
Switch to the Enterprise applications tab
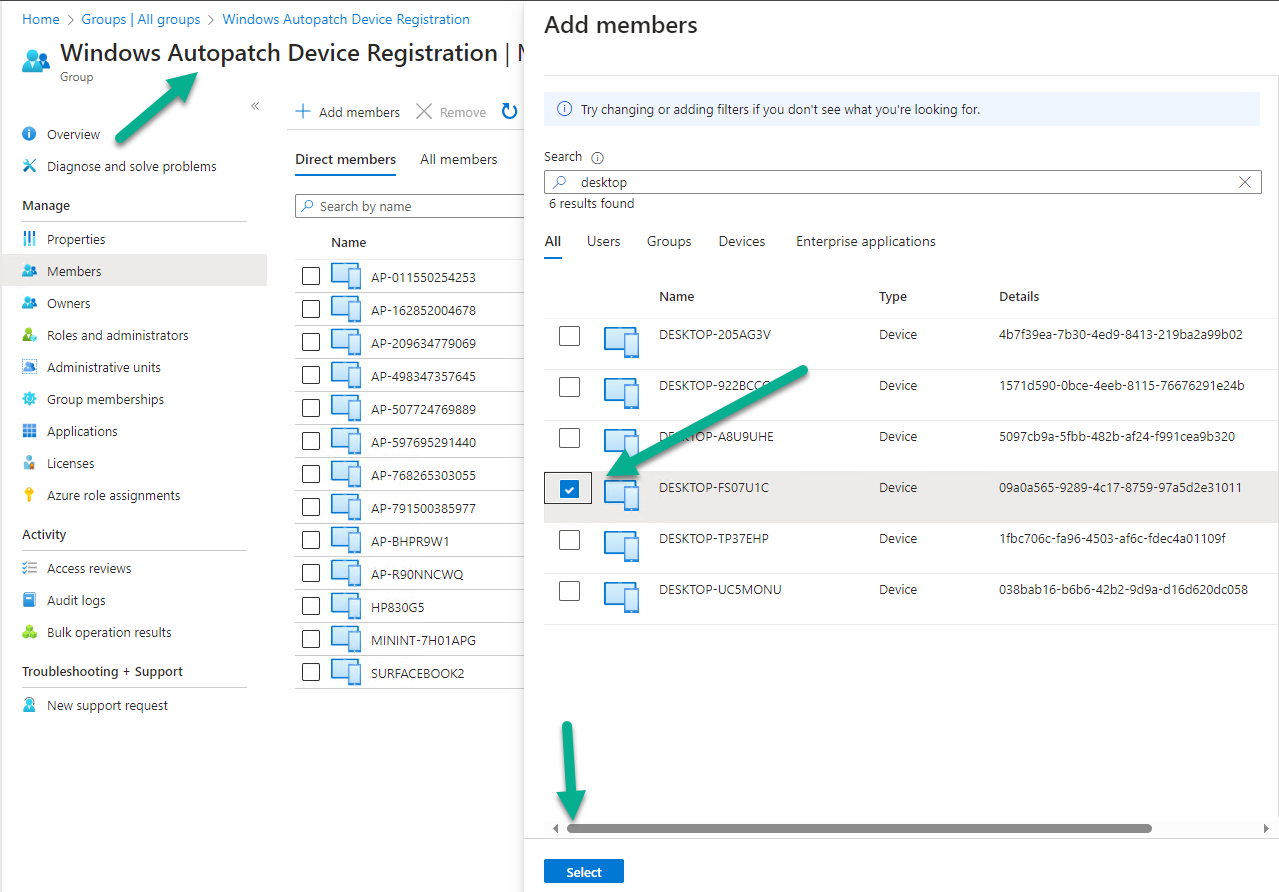click(866, 241)
